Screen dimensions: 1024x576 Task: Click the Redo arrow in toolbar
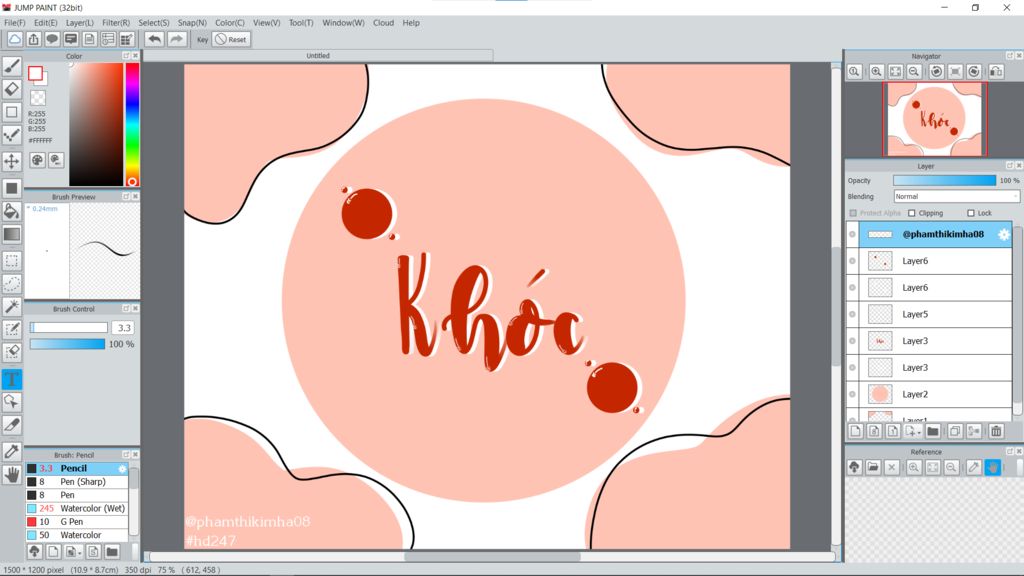click(176, 39)
